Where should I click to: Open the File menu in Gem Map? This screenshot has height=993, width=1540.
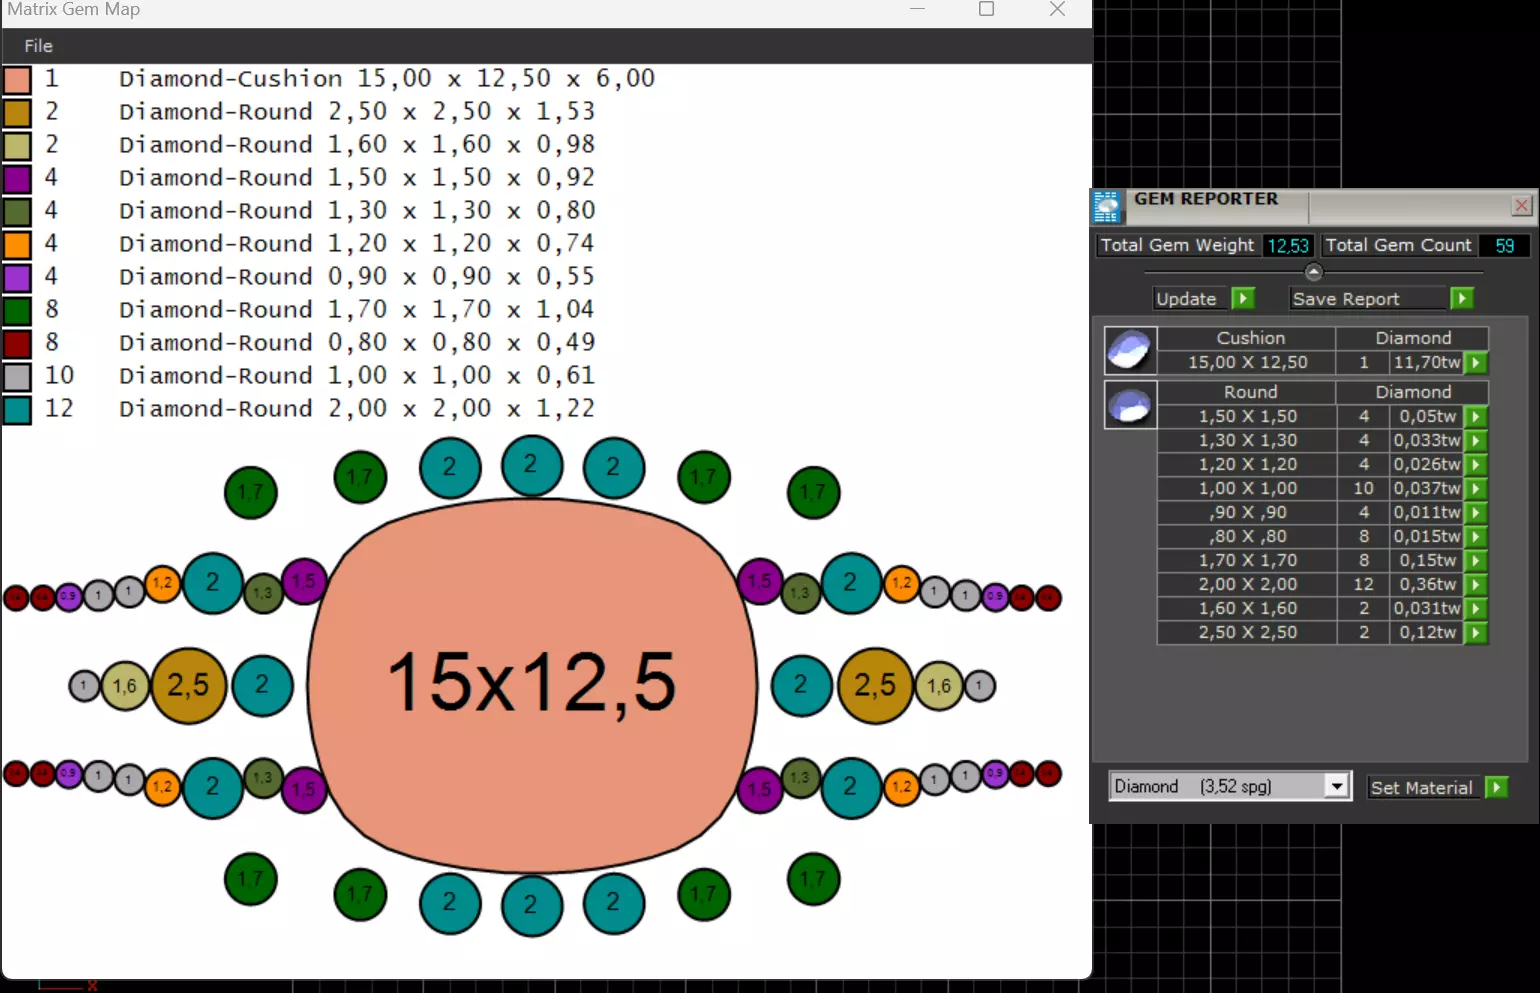[x=38, y=46]
